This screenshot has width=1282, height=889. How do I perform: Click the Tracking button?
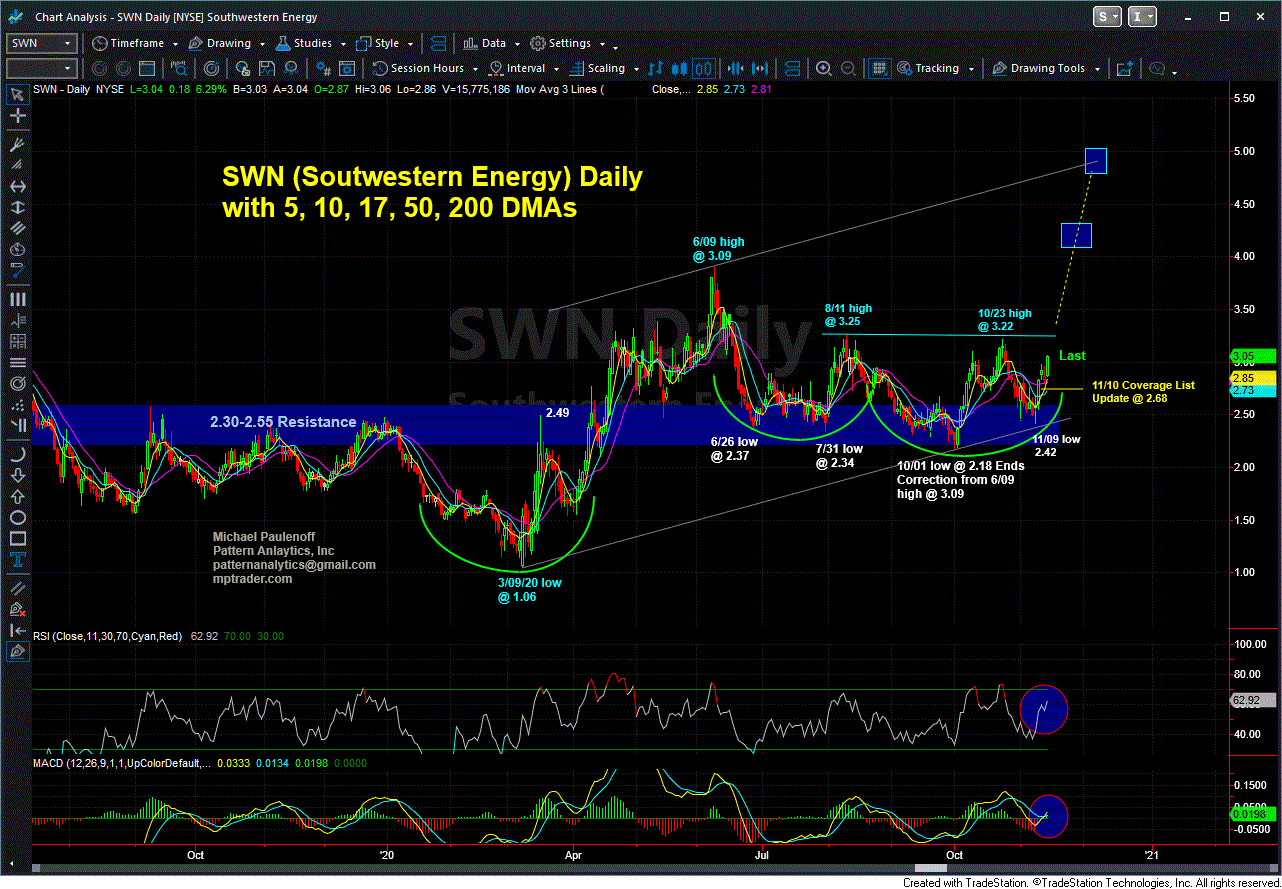(x=928, y=68)
